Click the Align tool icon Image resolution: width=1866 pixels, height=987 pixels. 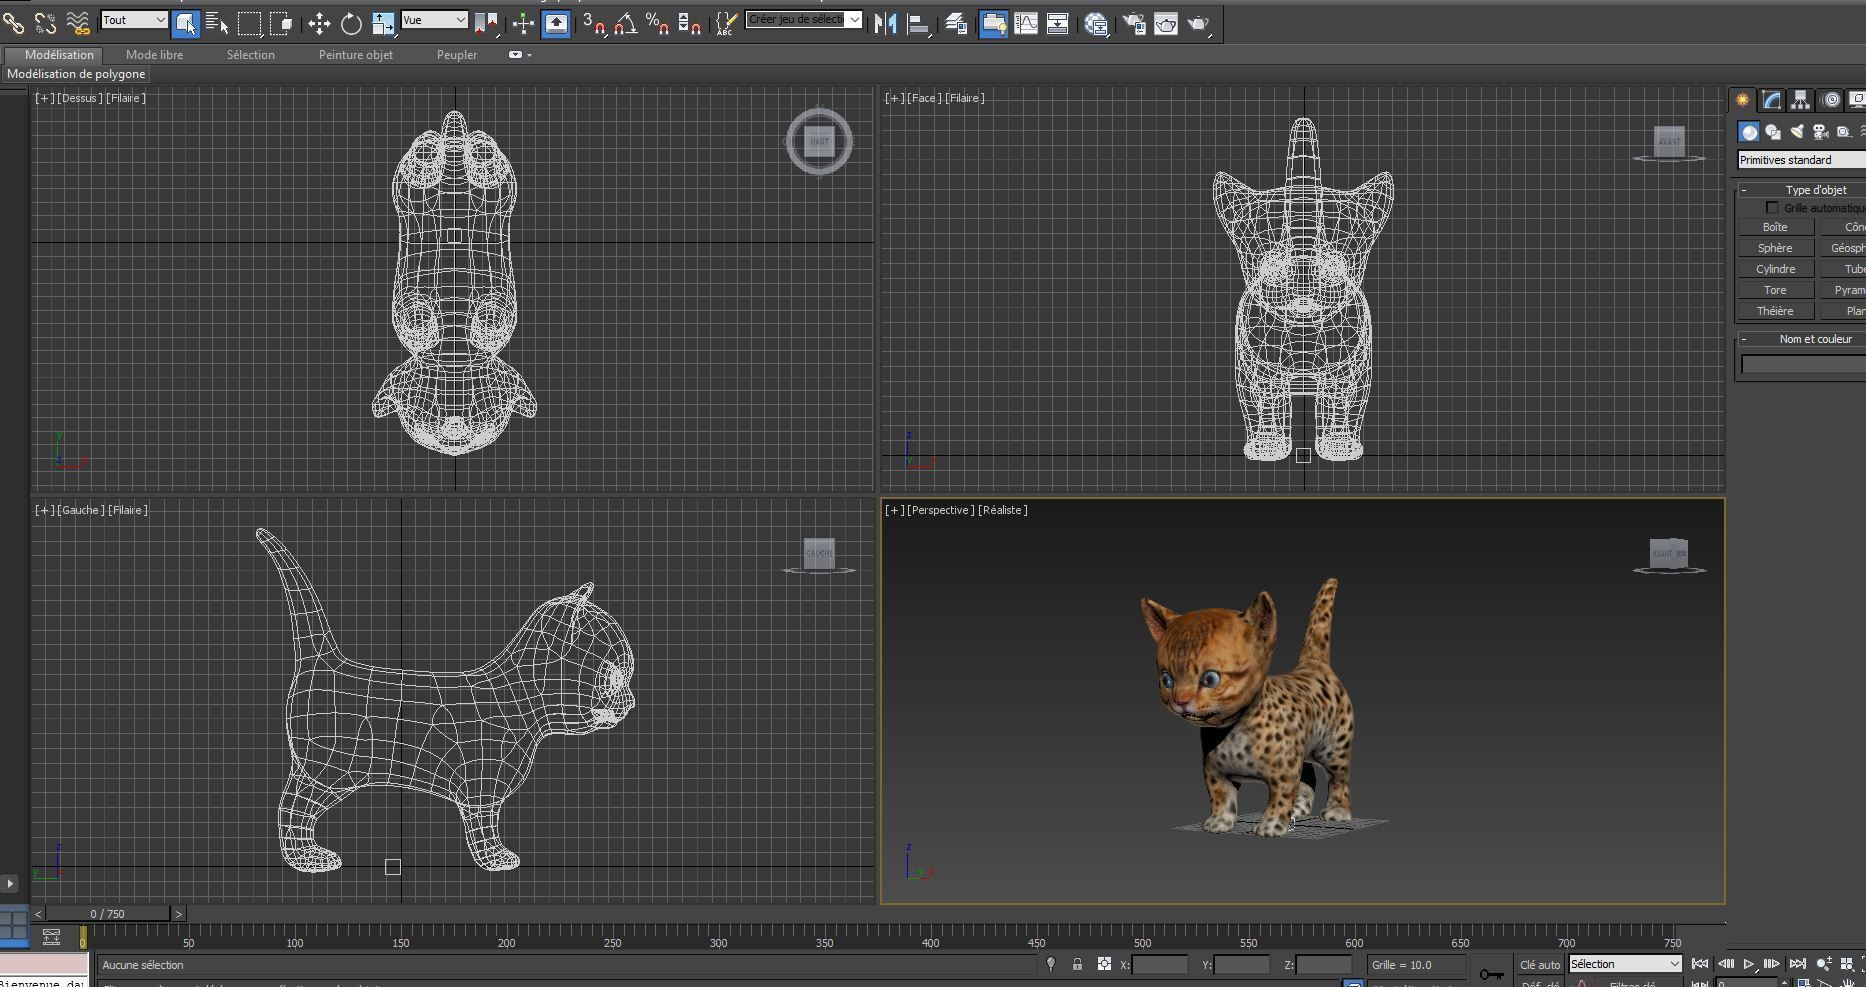coord(918,23)
